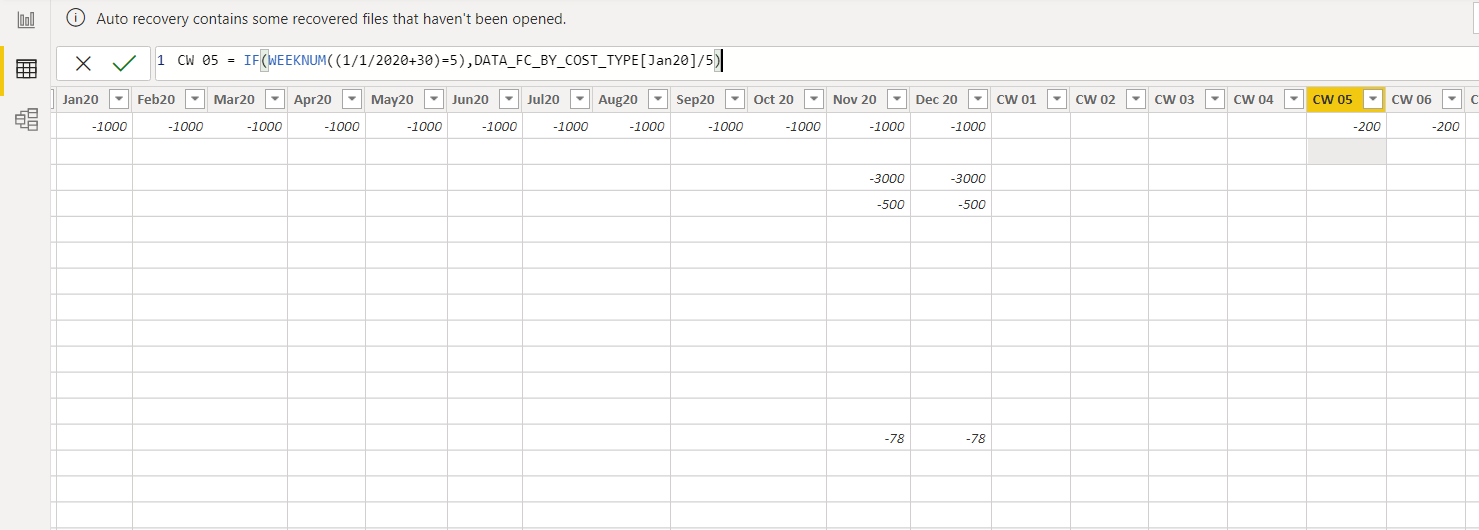Click the -500 cell under Nov 20
The width and height of the screenshot is (1479, 530).
point(868,204)
